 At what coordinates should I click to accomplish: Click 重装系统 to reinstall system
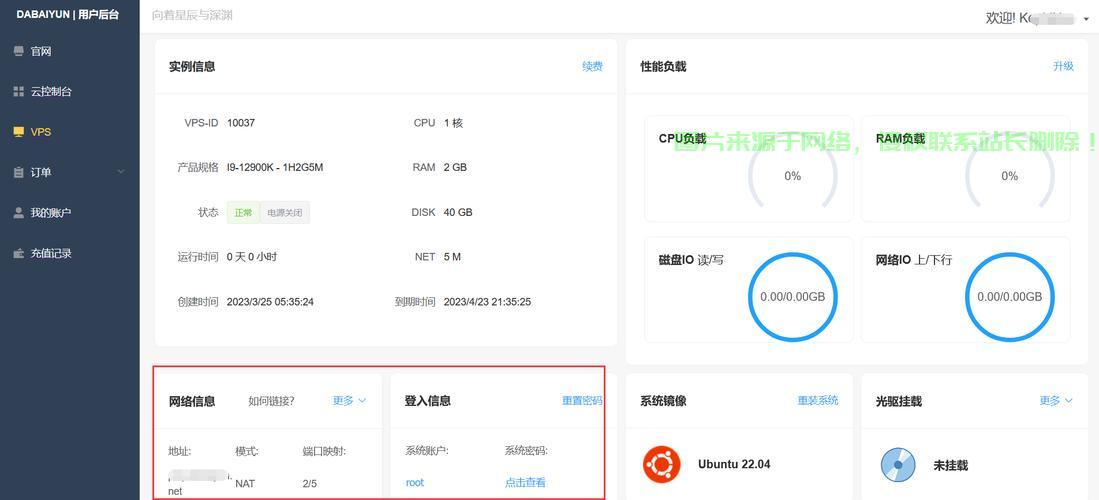coord(817,401)
